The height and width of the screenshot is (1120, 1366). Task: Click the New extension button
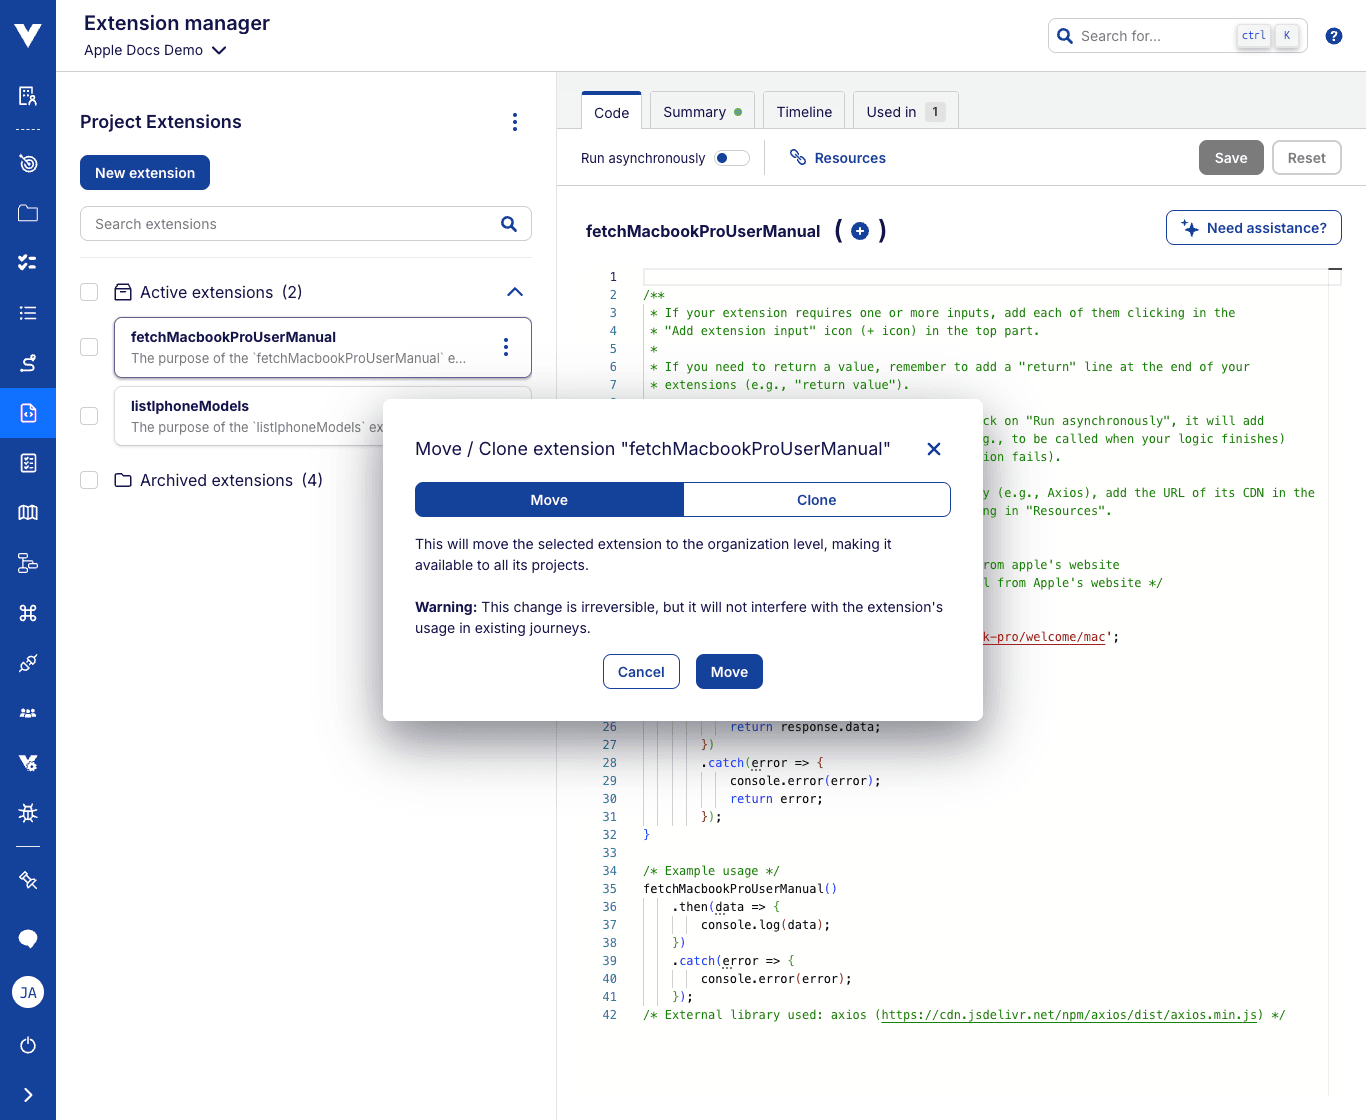[x=145, y=173]
